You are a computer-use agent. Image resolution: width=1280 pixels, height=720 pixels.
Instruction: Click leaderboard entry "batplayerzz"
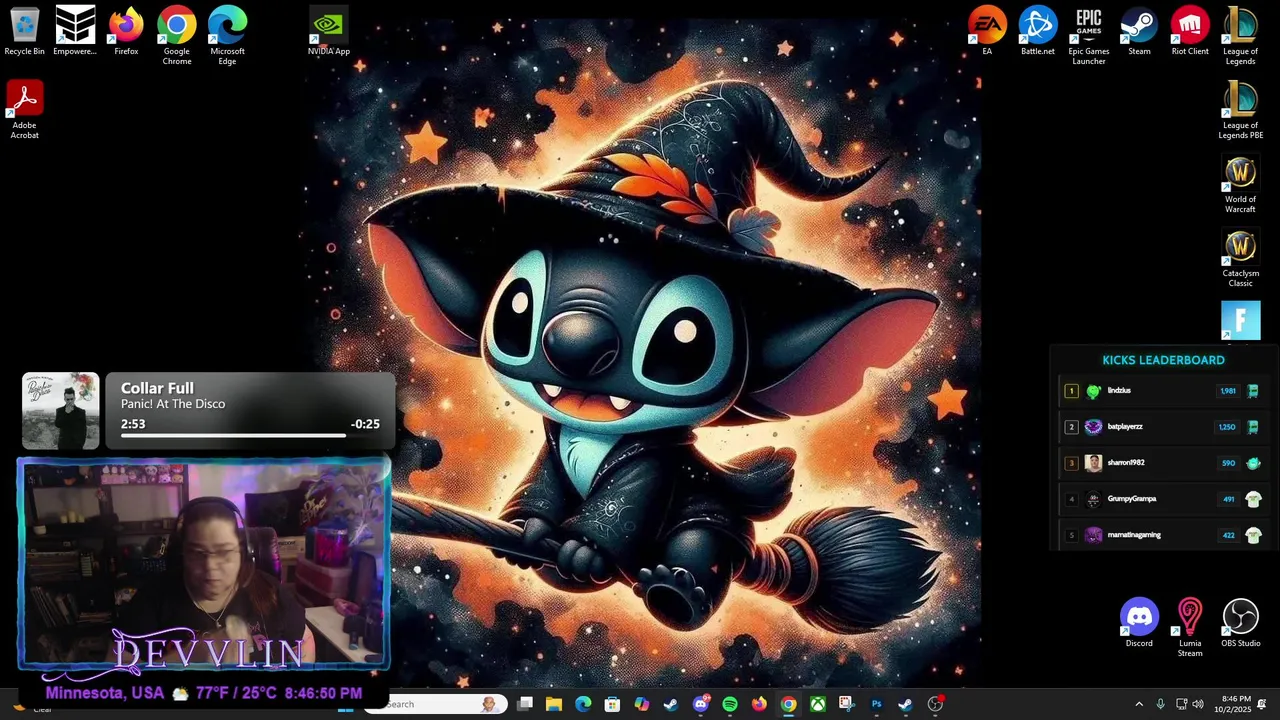click(1163, 427)
